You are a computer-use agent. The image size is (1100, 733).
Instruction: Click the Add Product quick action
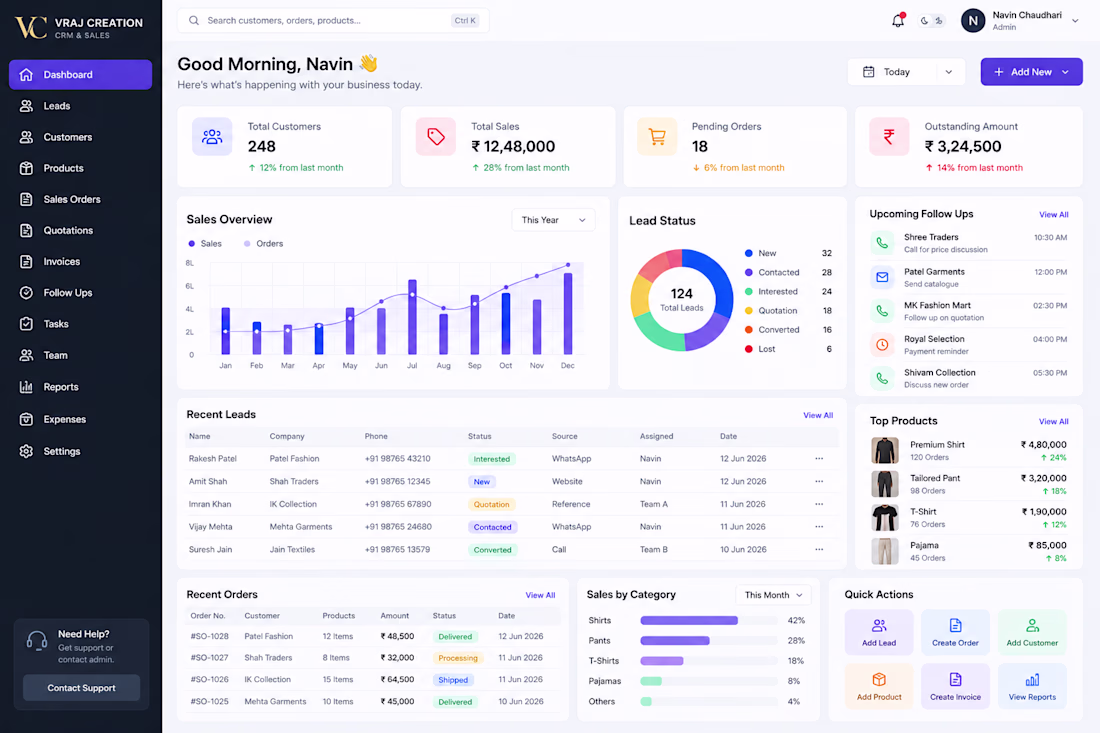click(x=879, y=686)
